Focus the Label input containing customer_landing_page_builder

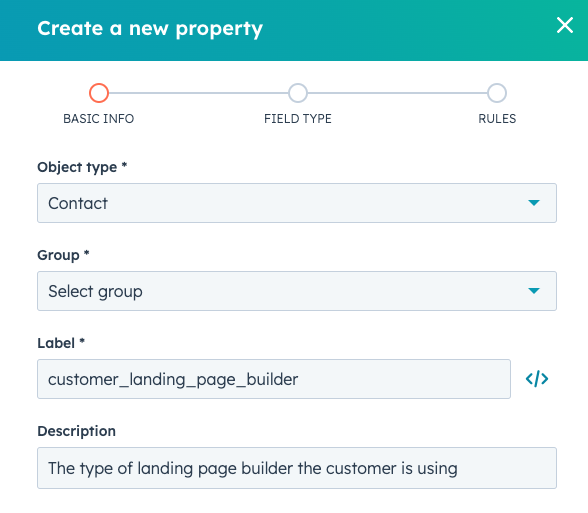[x=274, y=379]
